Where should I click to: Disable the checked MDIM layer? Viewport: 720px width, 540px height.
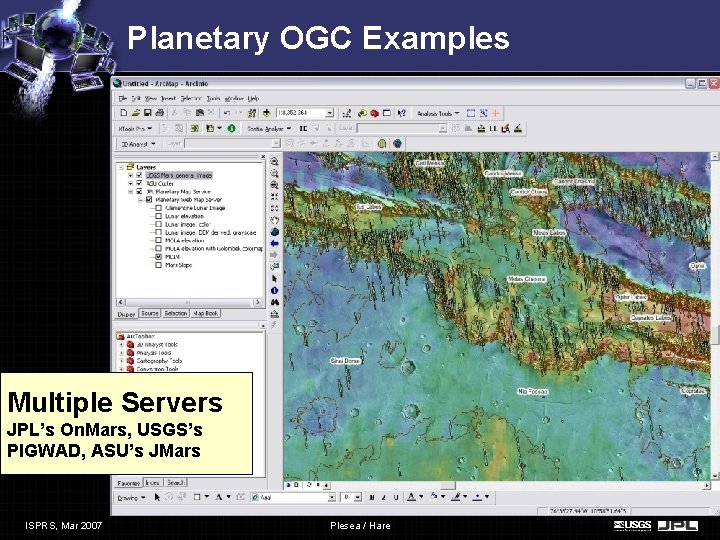click(x=158, y=257)
